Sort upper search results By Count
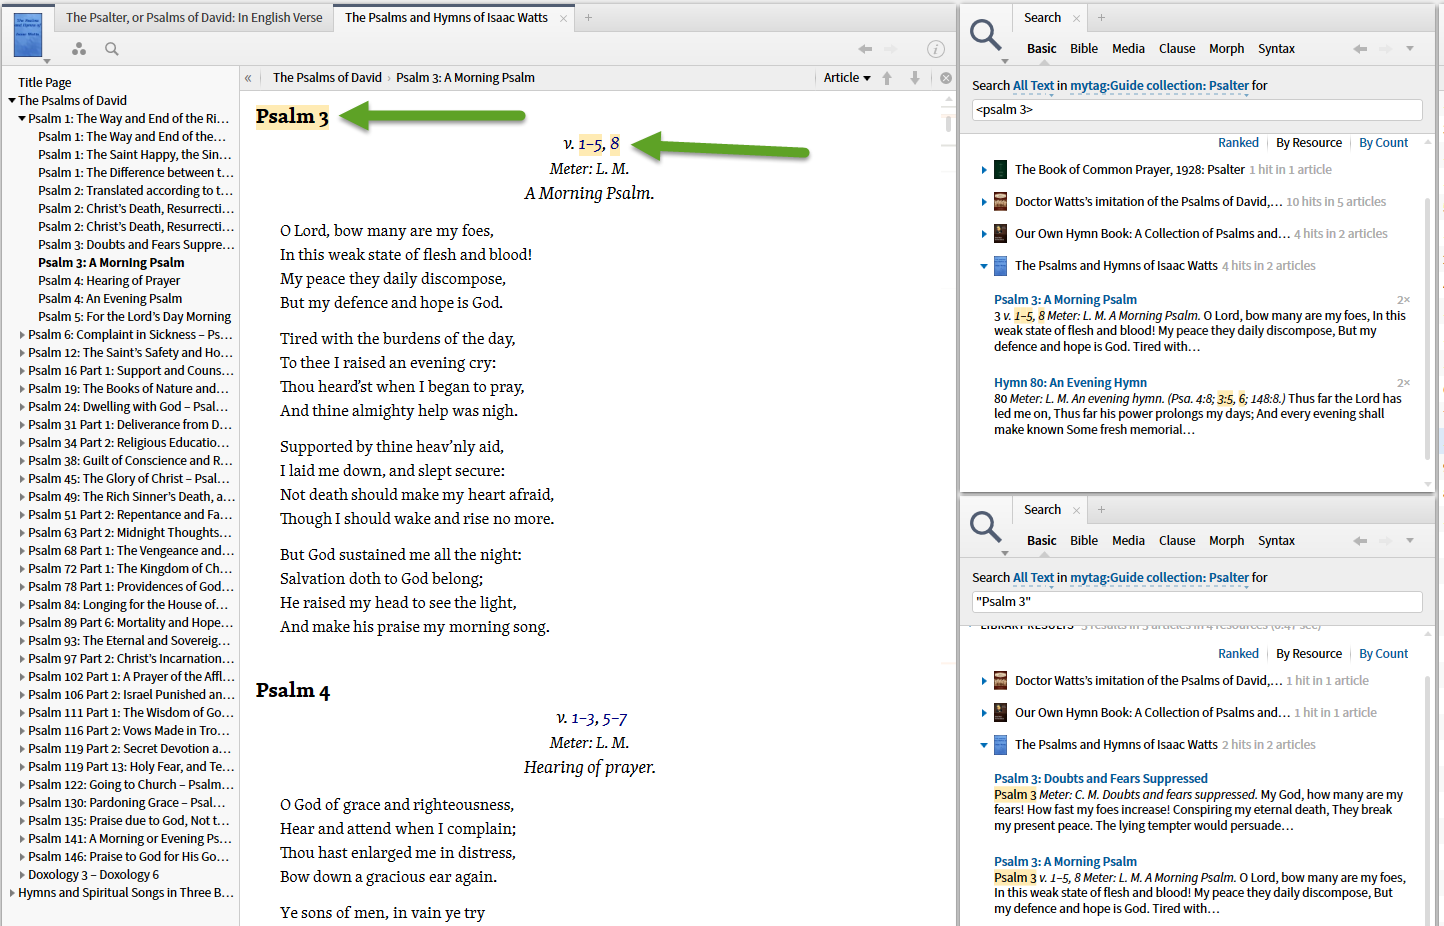This screenshot has width=1444, height=926. click(1383, 143)
